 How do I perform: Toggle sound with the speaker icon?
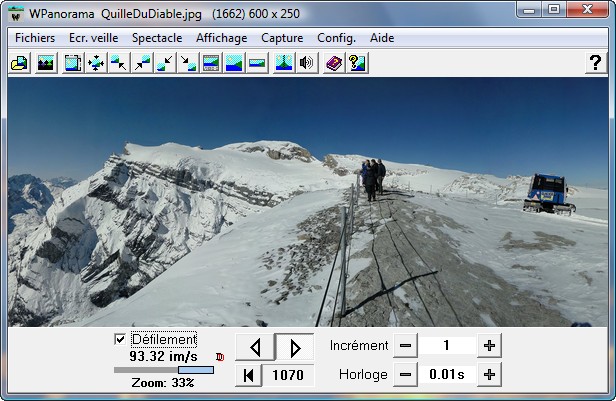[306, 63]
